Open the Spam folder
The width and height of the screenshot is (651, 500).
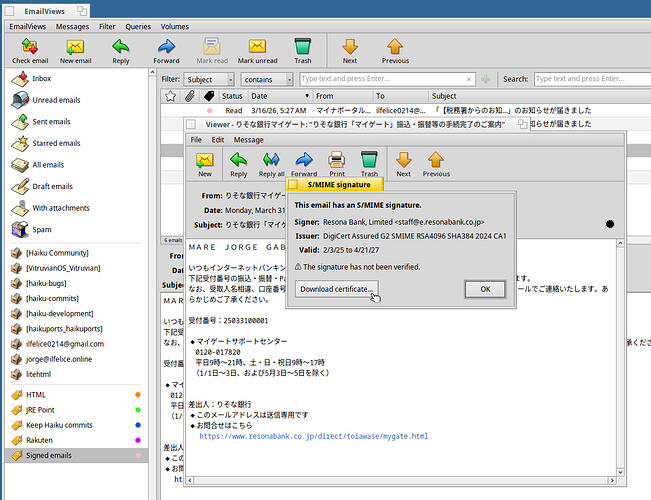click(x=77, y=230)
